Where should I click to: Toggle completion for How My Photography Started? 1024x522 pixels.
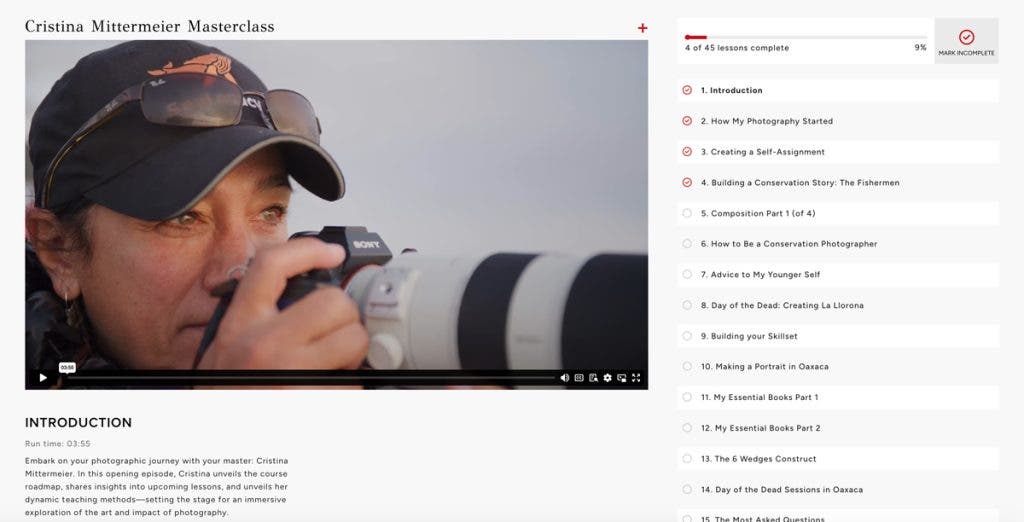(x=687, y=121)
